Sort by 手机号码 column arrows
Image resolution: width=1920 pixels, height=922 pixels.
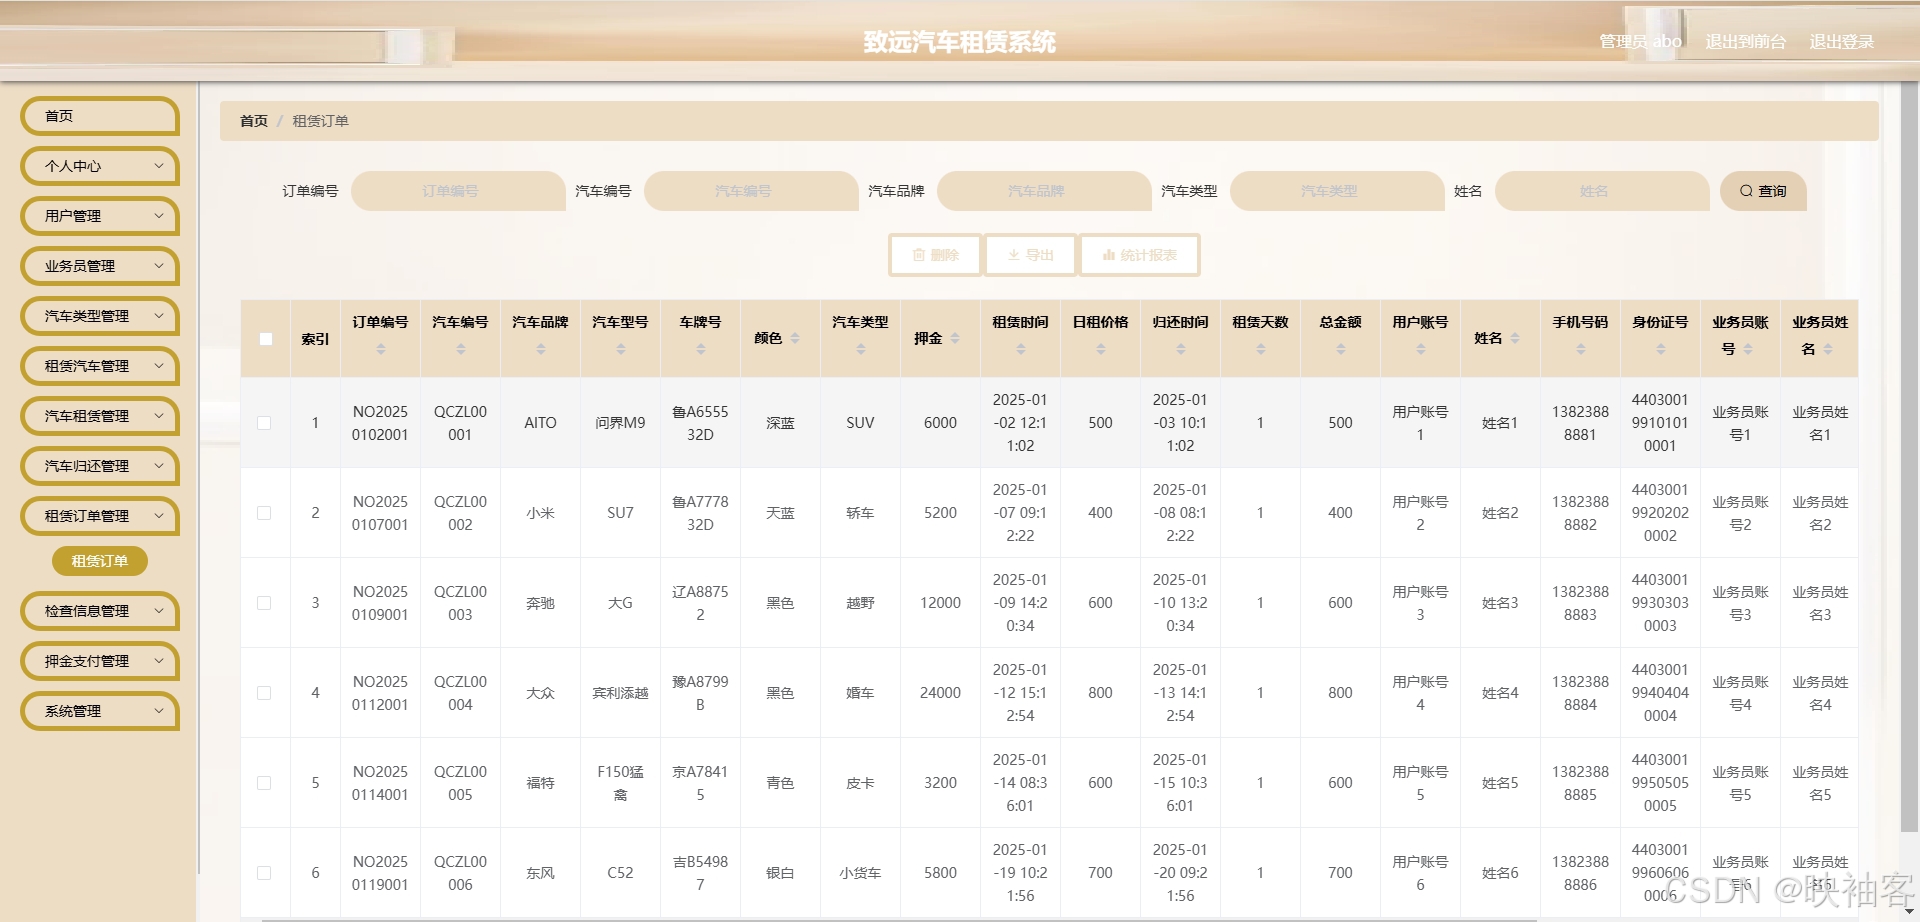[x=1580, y=349]
